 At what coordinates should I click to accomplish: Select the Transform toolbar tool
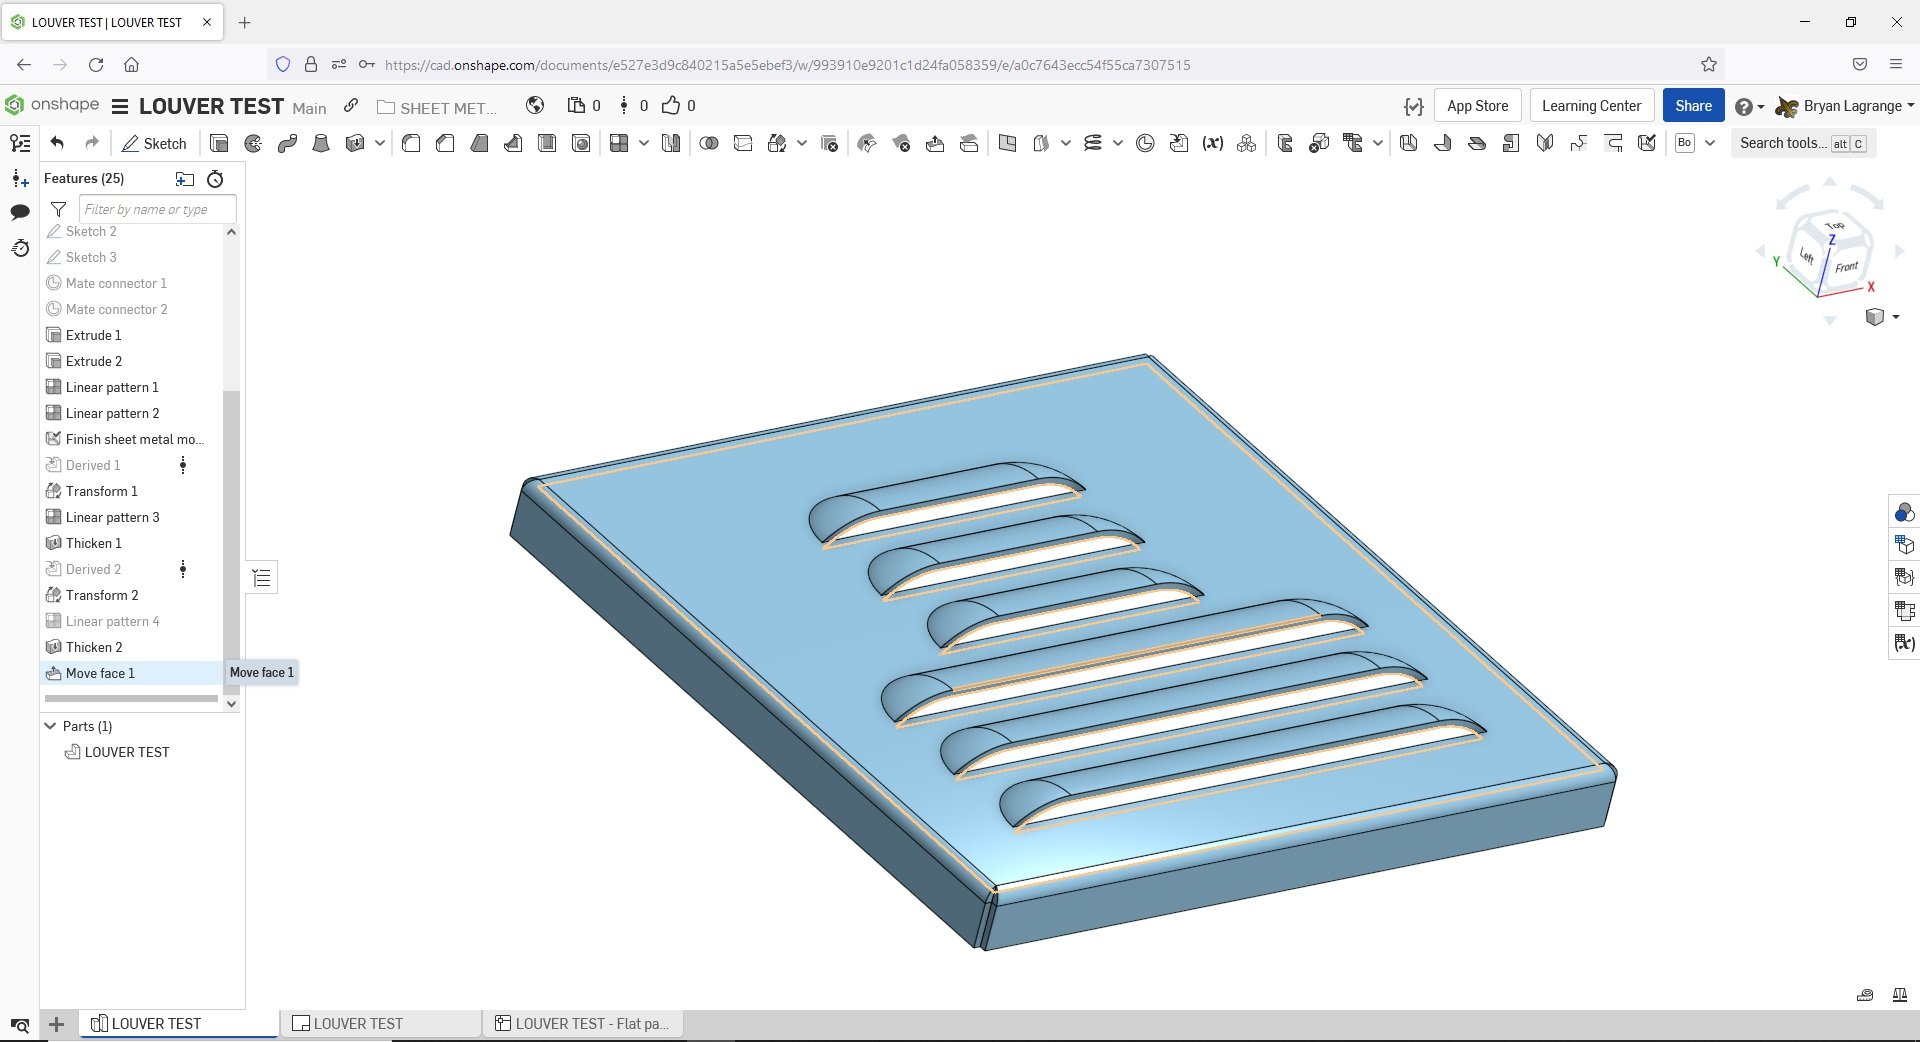[x=777, y=144]
